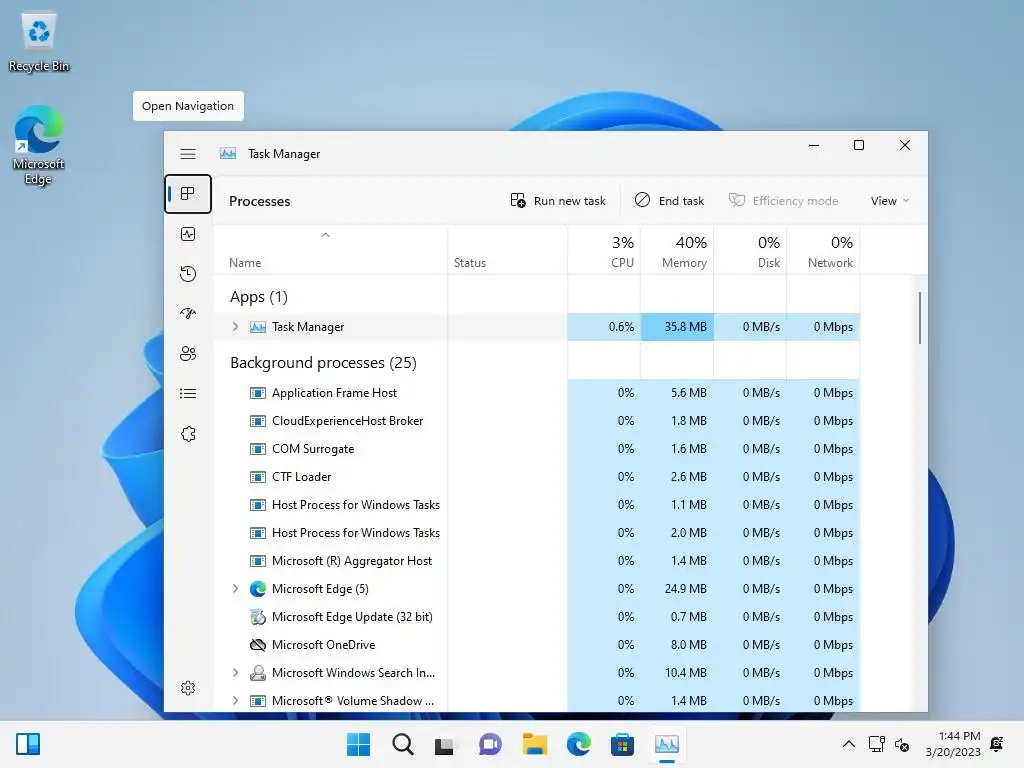Click Run new task
Image resolution: width=1024 pixels, height=768 pixels.
pos(558,201)
